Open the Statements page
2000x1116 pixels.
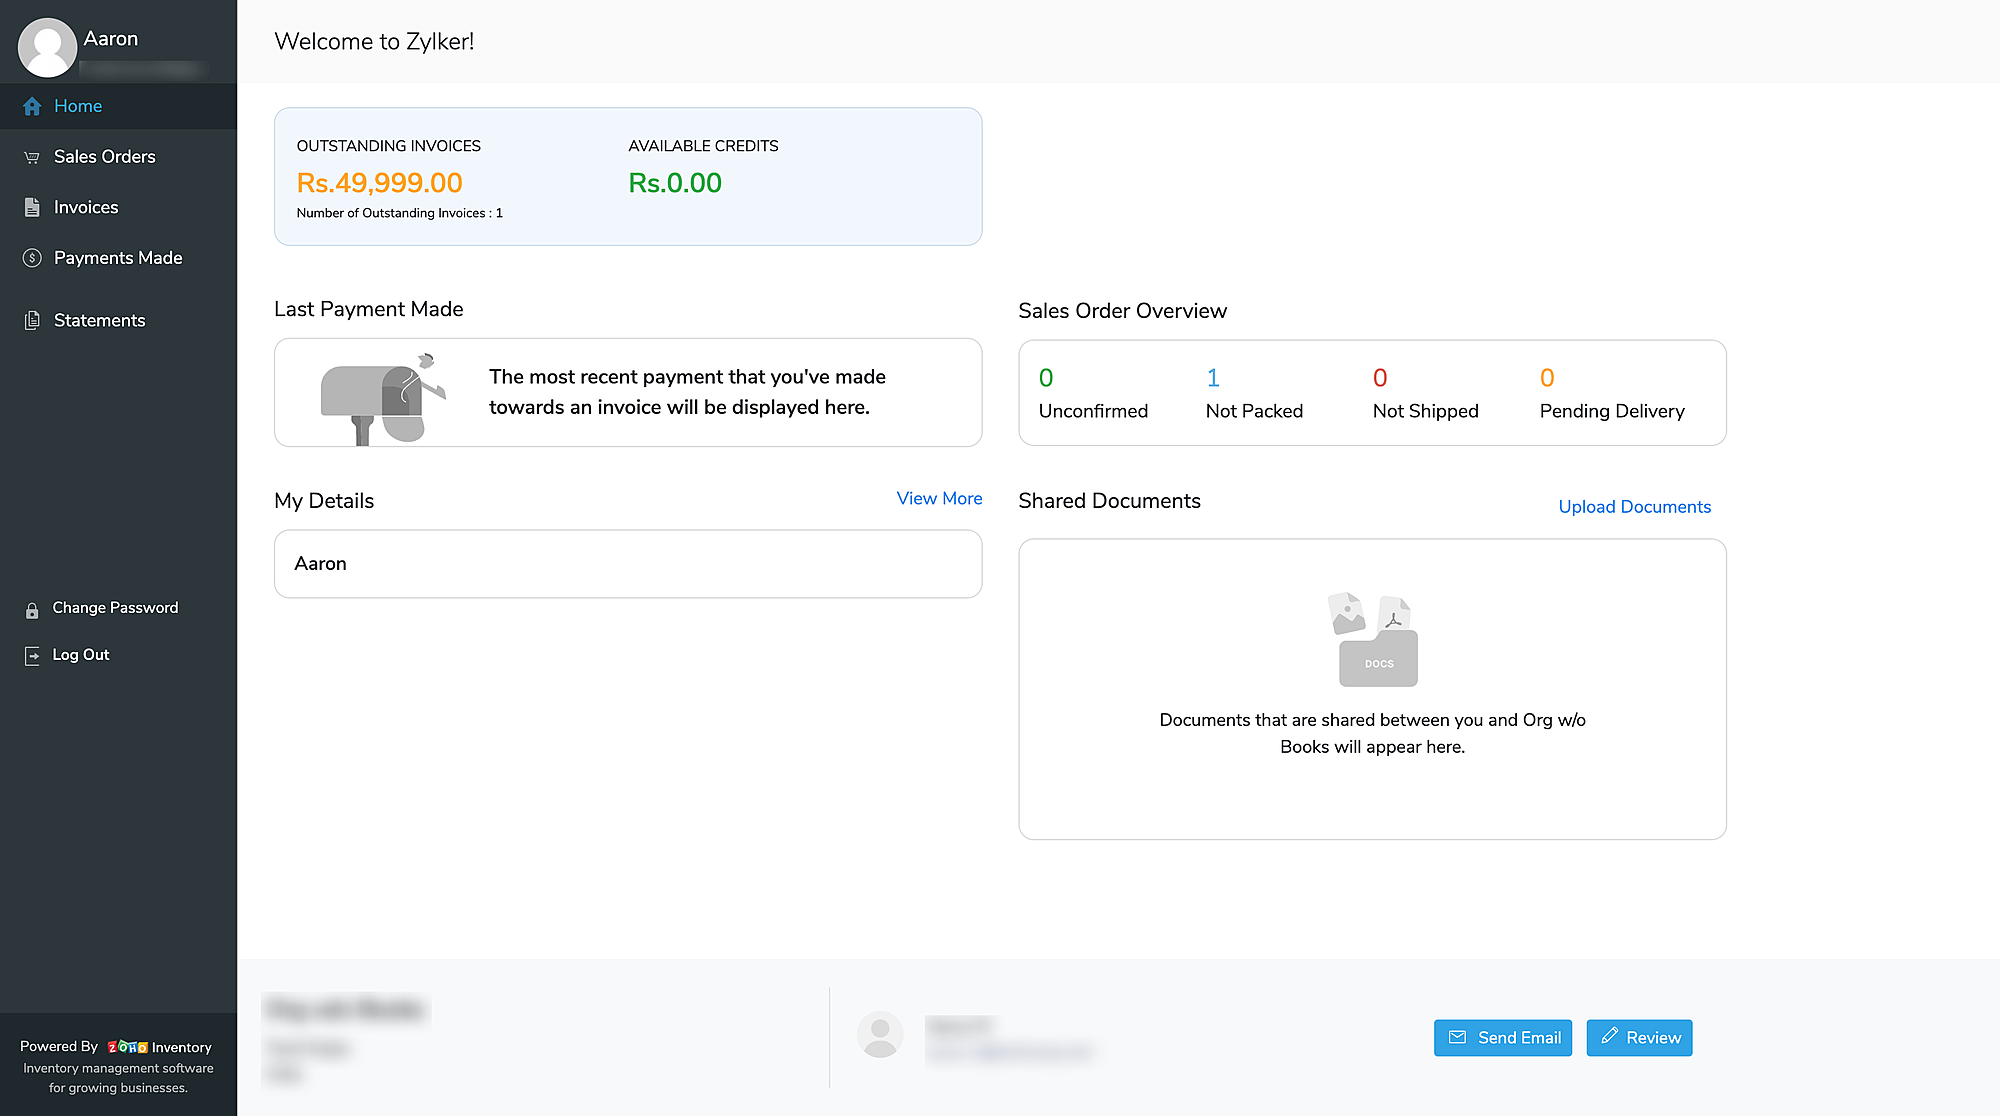[x=99, y=320]
